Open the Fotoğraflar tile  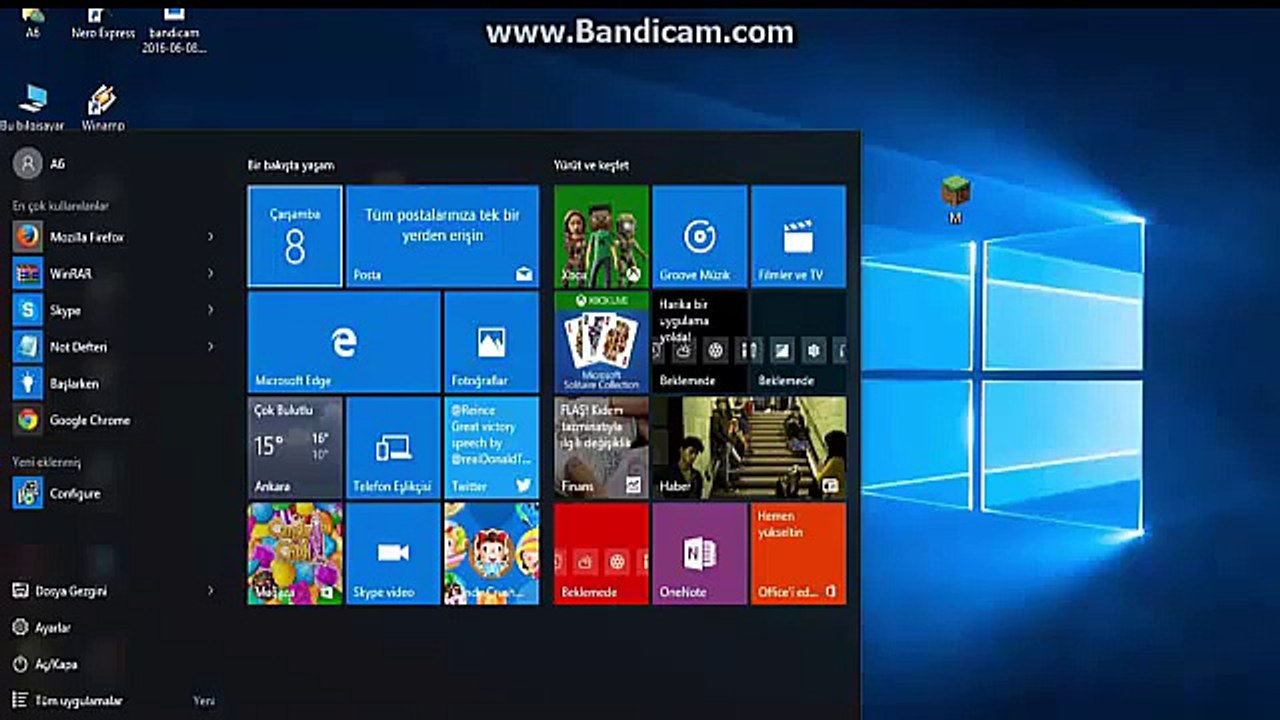point(491,342)
